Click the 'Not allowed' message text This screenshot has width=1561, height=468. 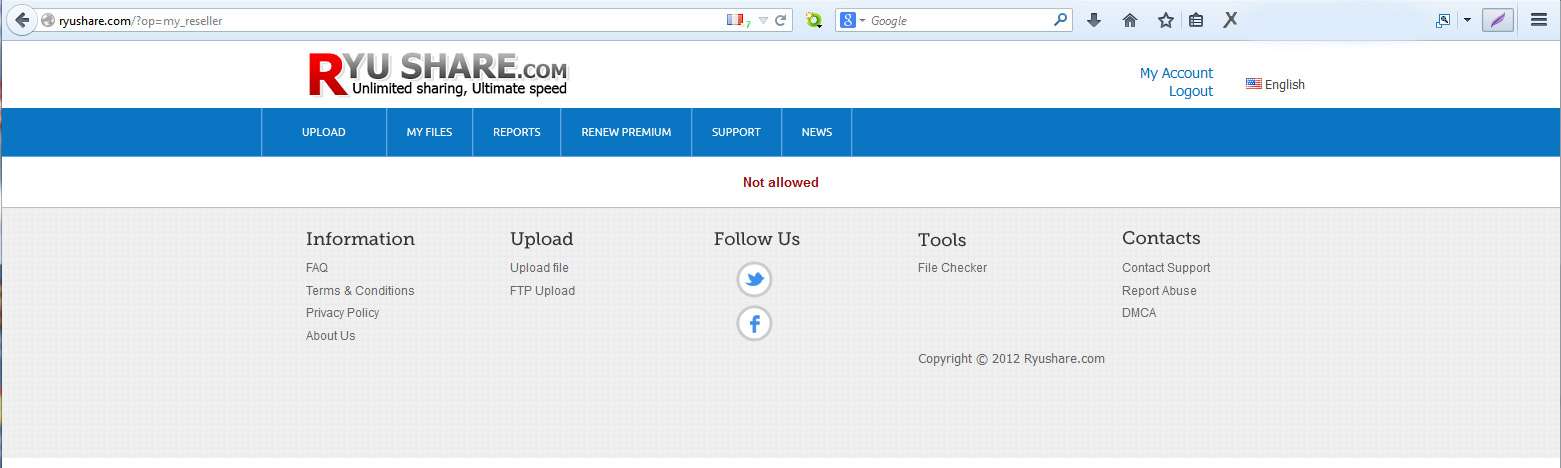(x=781, y=182)
